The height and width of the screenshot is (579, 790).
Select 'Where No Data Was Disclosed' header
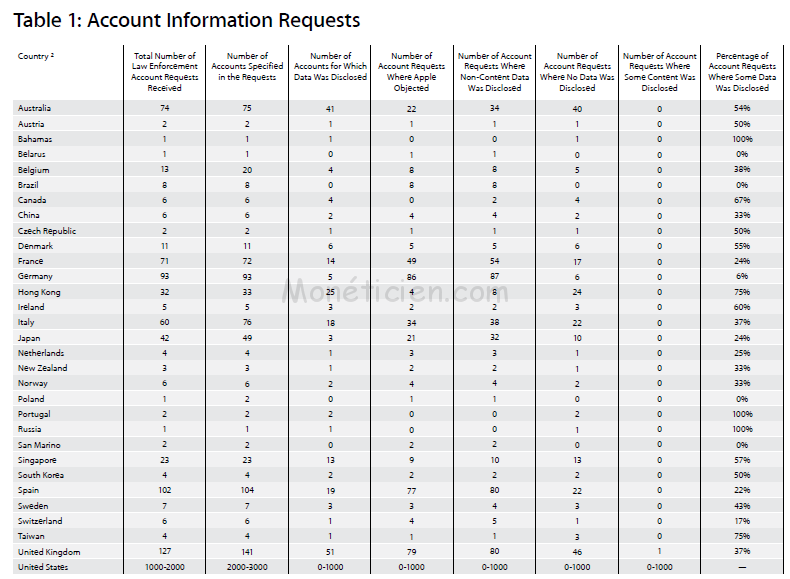click(x=577, y=72)
